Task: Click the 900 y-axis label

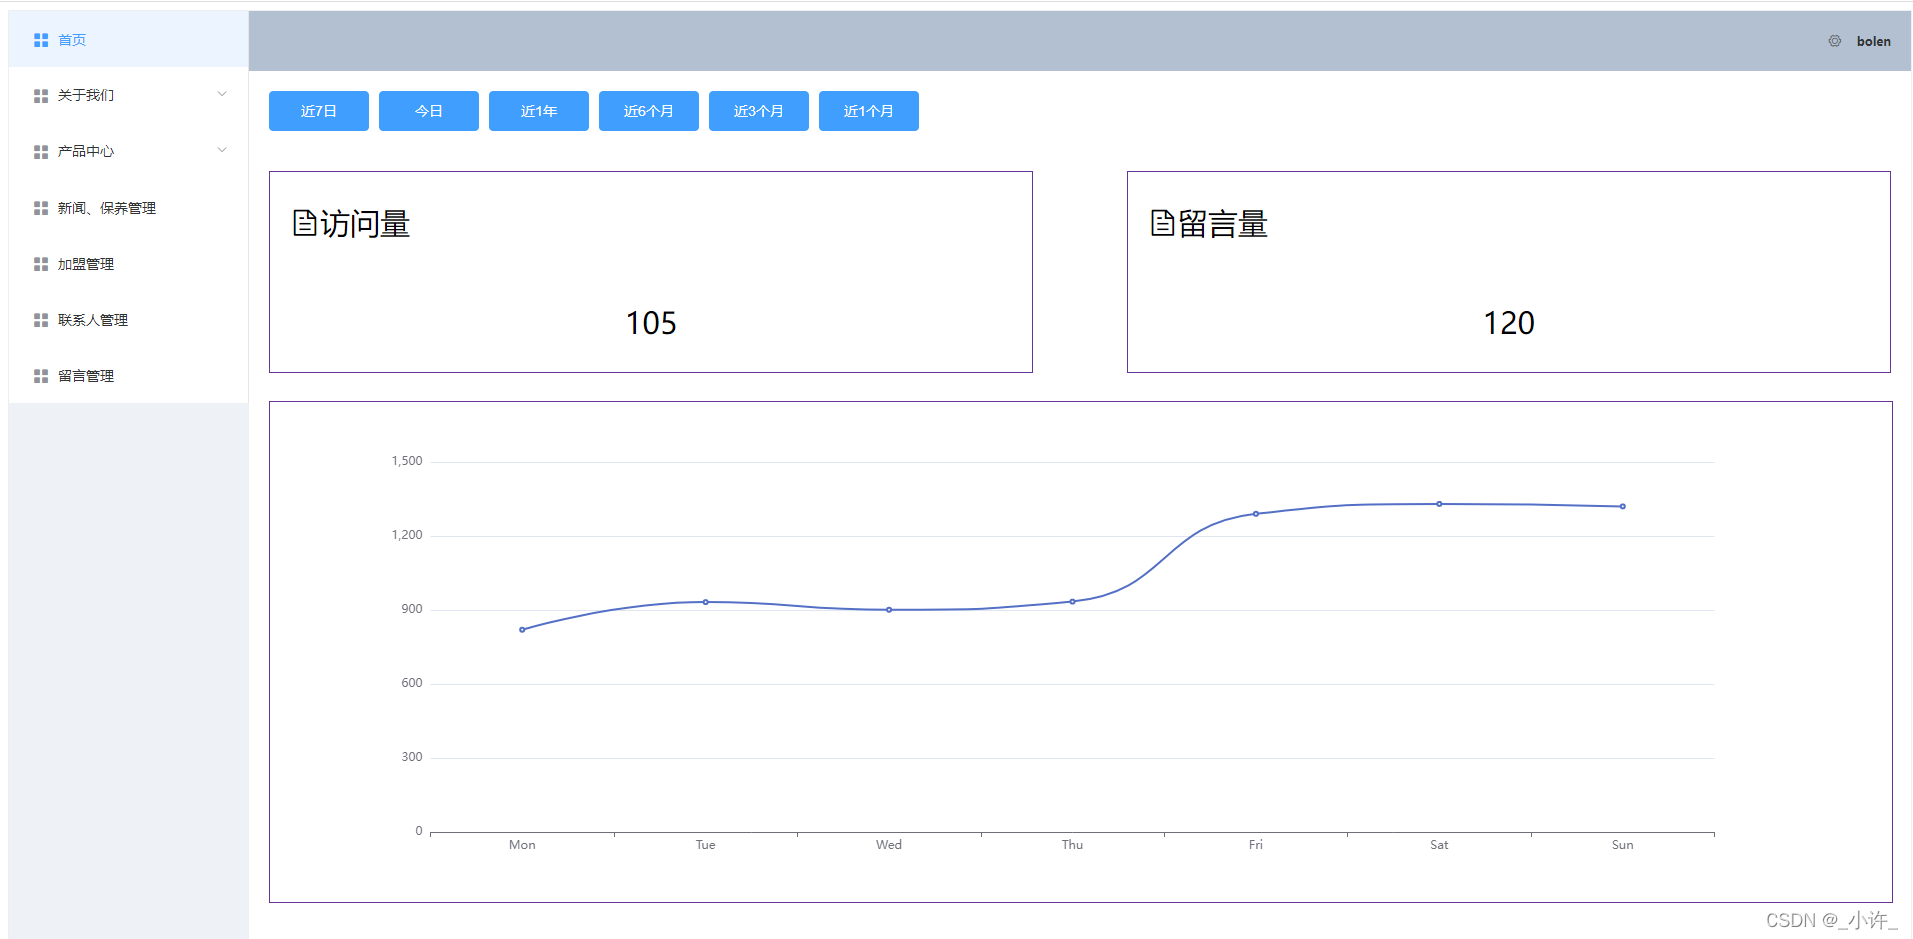Action: tap(412, 609)
